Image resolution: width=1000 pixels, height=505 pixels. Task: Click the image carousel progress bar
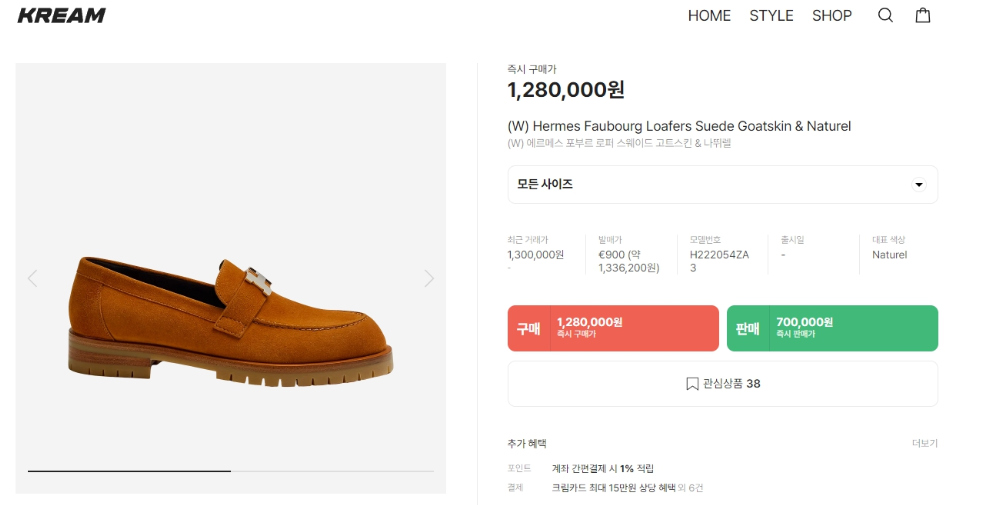(231, 471)
